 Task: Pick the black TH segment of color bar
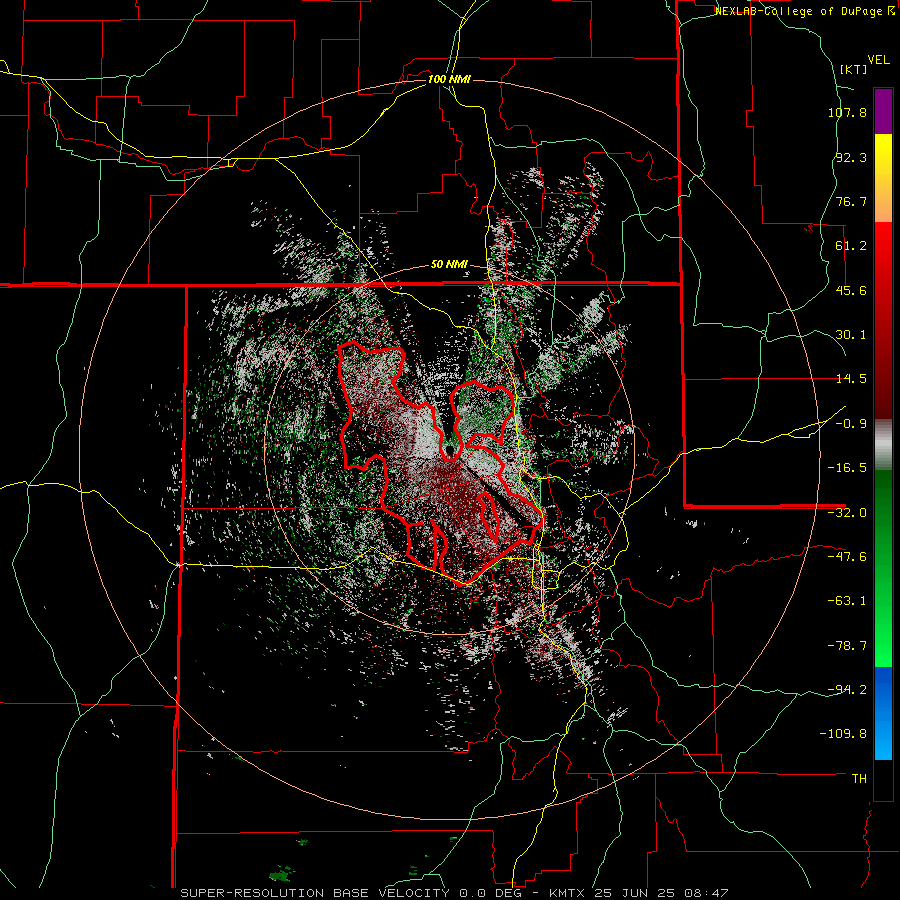(883, 780)
